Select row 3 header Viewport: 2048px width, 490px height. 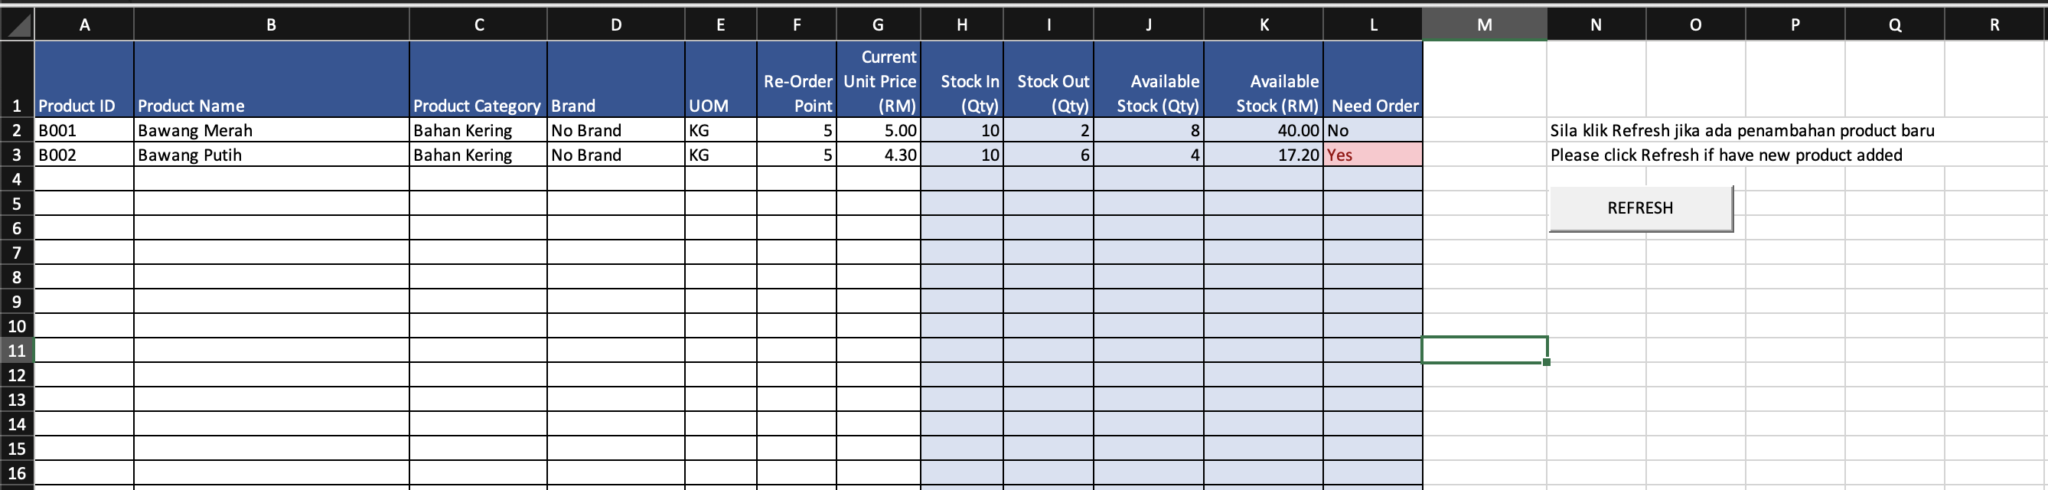17,155
